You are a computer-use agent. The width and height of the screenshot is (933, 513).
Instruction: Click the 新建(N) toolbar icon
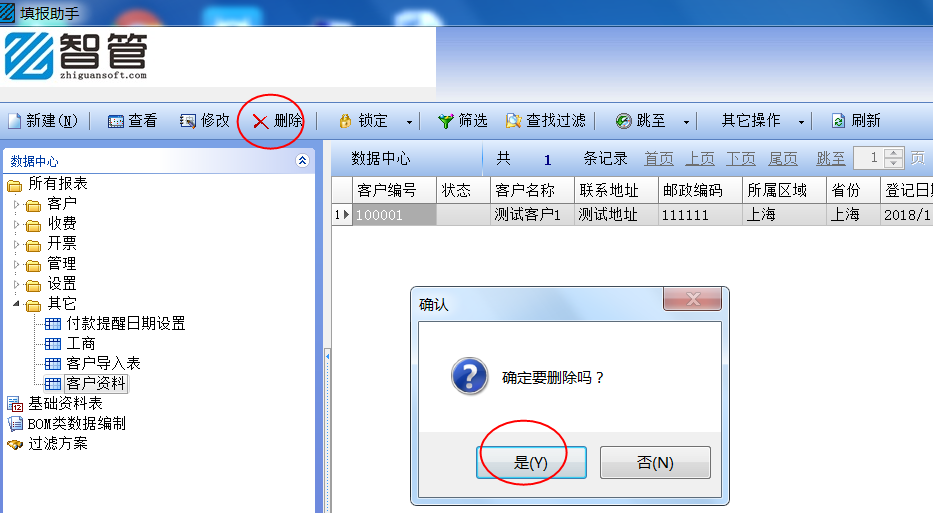click(x=14, y=121)
